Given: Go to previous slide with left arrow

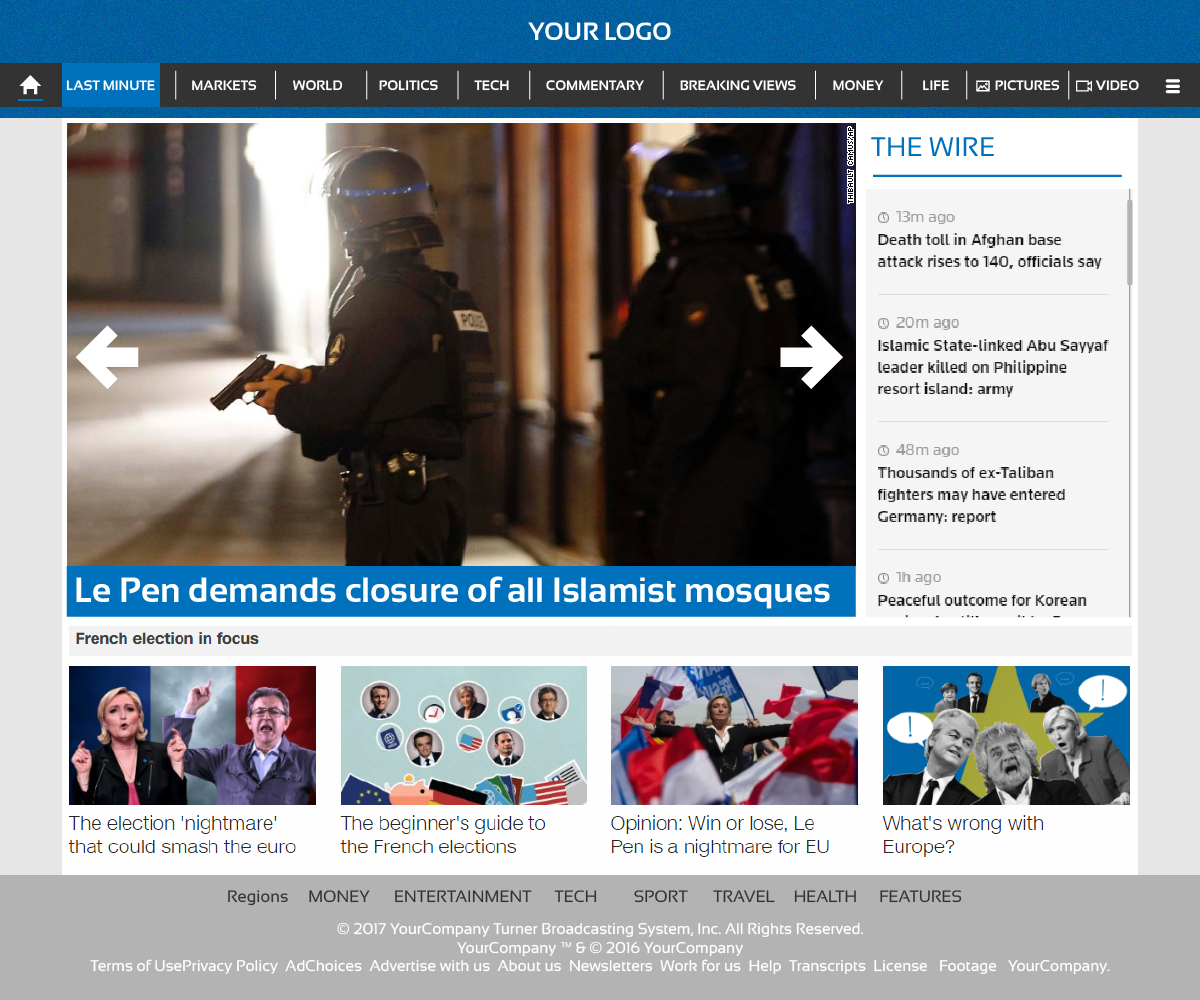Looking at the screenshot, I should pyautogui.click(x=107, y=357).
